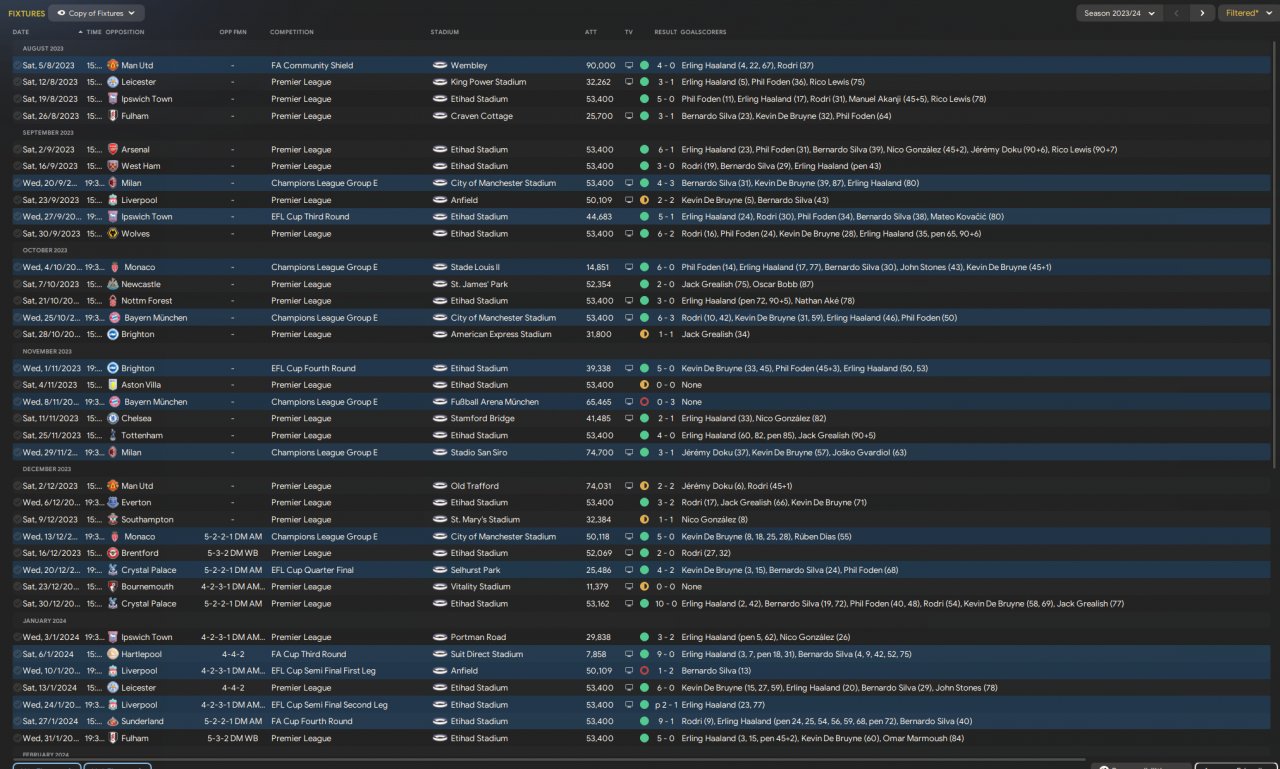Click the green win indicator for the Arsenal 6 - 1 result
Image resolution: width=1280 pixels, height=769 pixels.
[644, 150]
